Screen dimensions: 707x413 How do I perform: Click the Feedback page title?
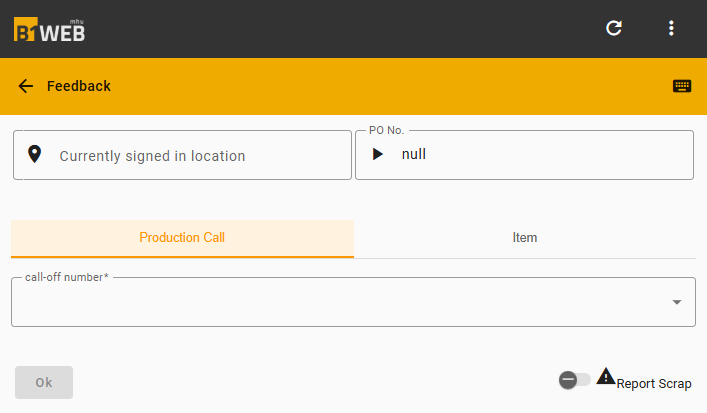[79, 86]
